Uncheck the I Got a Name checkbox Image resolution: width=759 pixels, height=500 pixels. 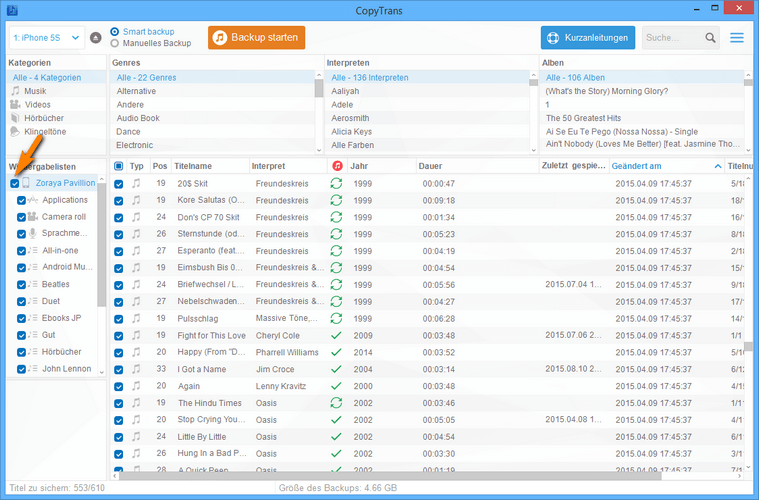tap(119, 370)
